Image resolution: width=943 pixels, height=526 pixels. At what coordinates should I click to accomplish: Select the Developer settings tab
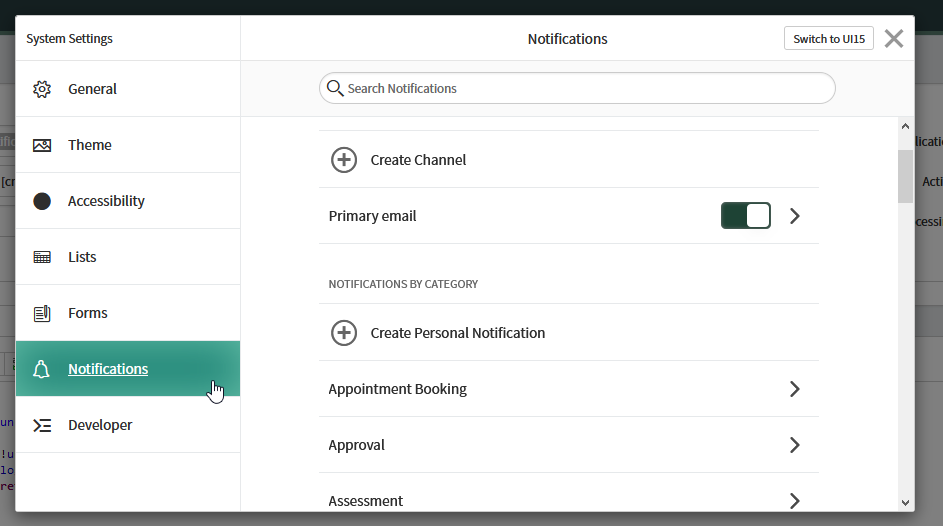(x=128, y=425)
